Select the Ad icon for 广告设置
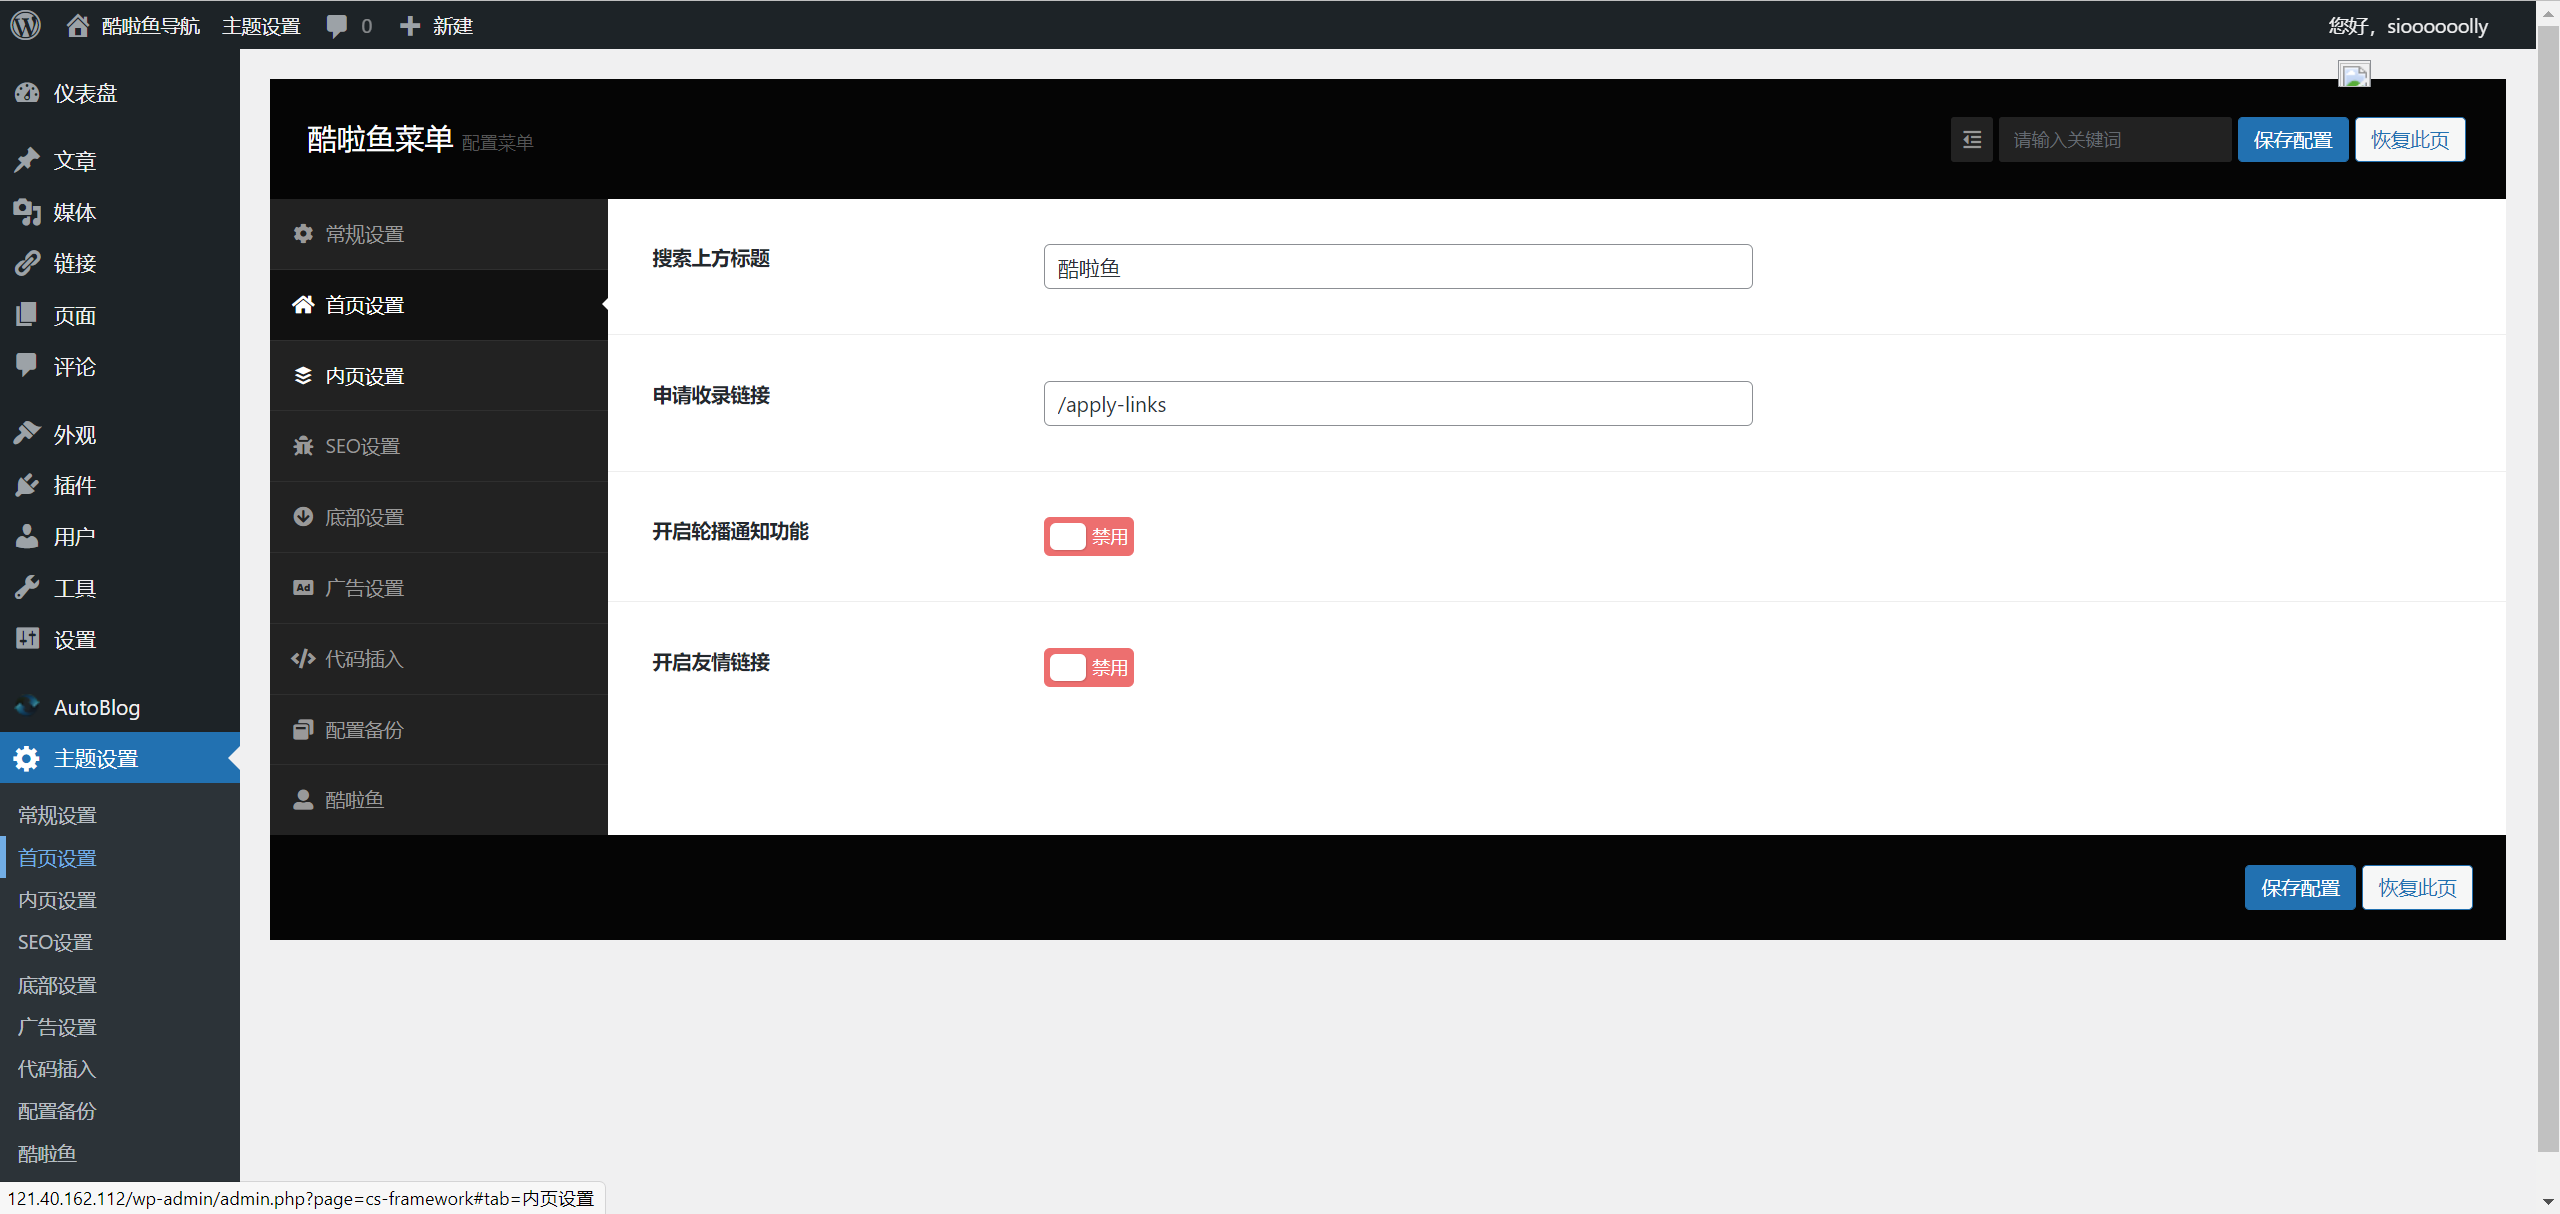Viewport: 2560px width, 1214px height. (x=303, y=588)
